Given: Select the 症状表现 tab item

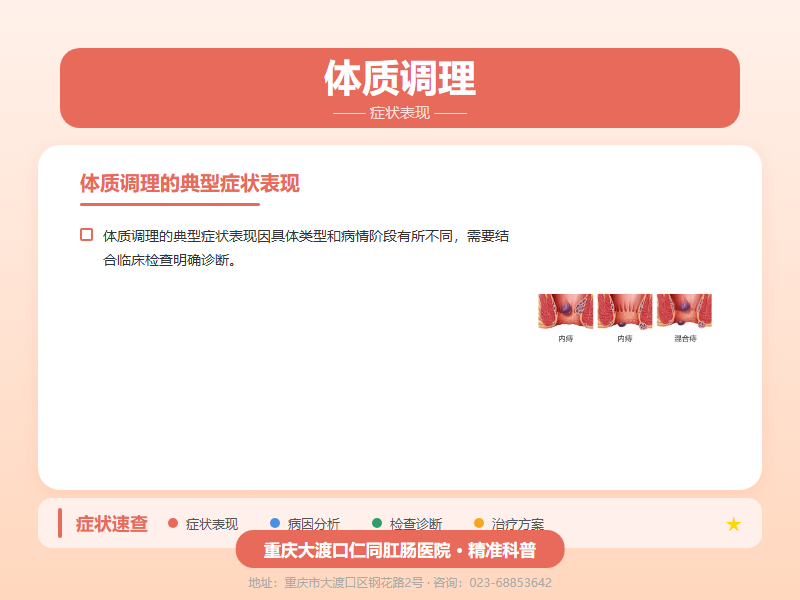Looking at the screenshot, I should [203, 524].
